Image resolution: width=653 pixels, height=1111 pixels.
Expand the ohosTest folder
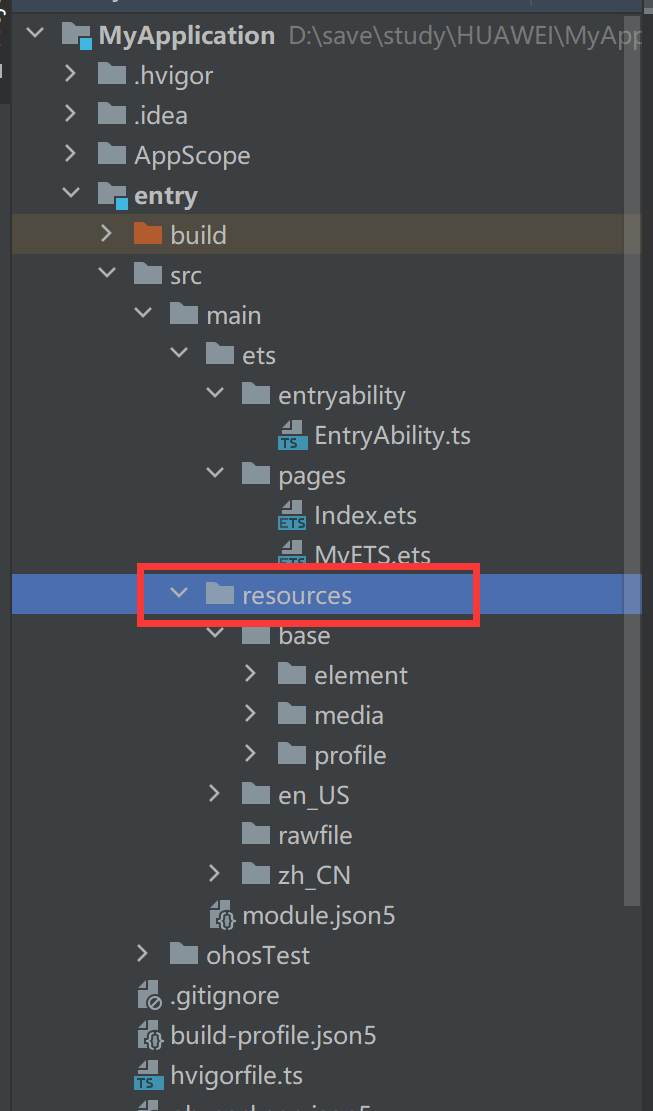pyautogui.click(x=142, y=954)
